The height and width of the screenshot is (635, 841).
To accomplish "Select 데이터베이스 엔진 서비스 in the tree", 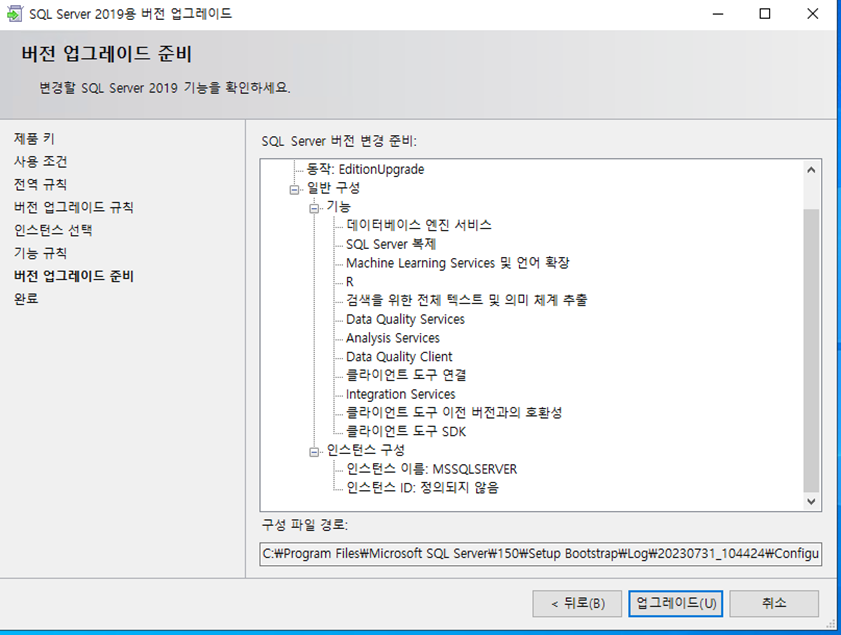I will [x=419, y=225].
